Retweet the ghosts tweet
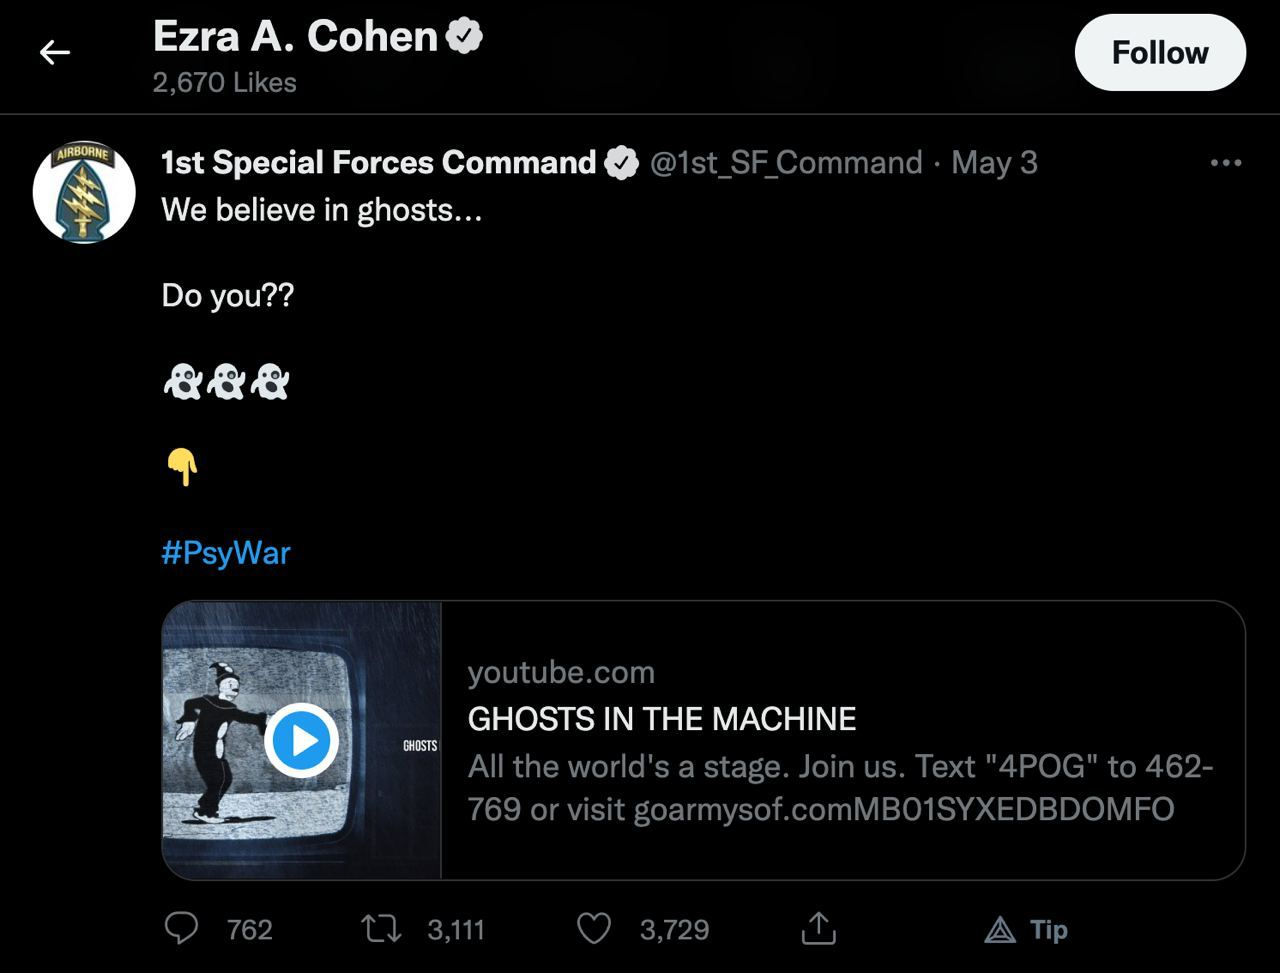This screenshot has width=1280, height=973. (x=381, y=929)
